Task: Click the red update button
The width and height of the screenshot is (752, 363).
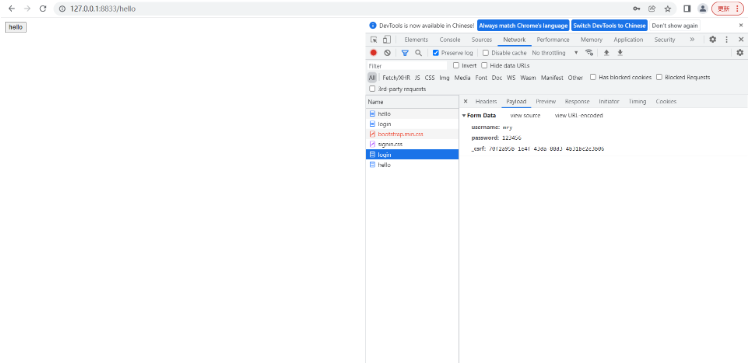Action: (728, 9)
